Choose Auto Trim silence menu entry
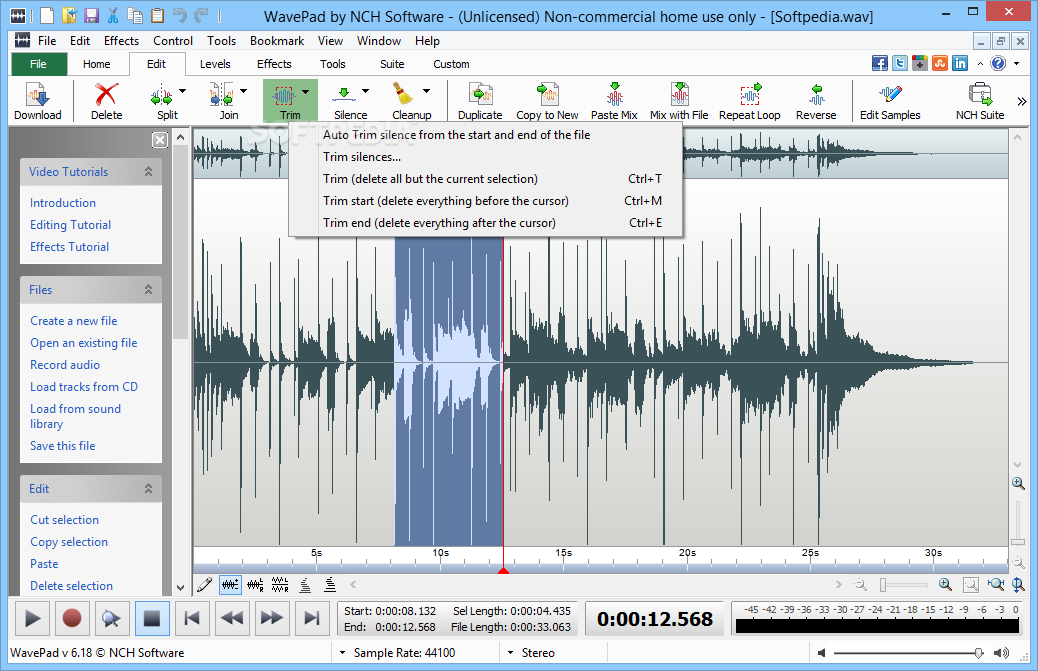1038x671 pixels. [x=485, y=135]
